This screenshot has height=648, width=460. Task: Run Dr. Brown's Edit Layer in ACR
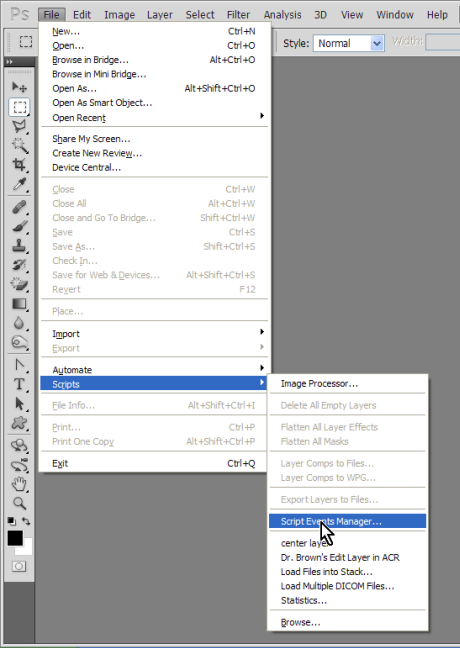point(348,557)
